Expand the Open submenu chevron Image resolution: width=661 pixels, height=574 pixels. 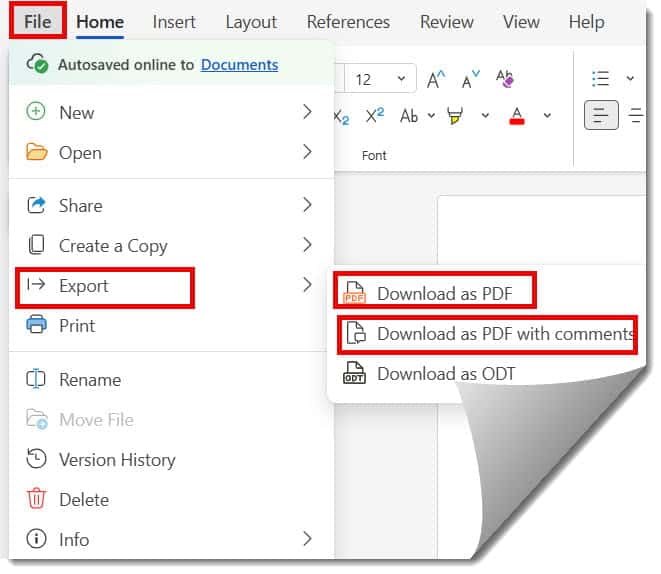point(307,152)
